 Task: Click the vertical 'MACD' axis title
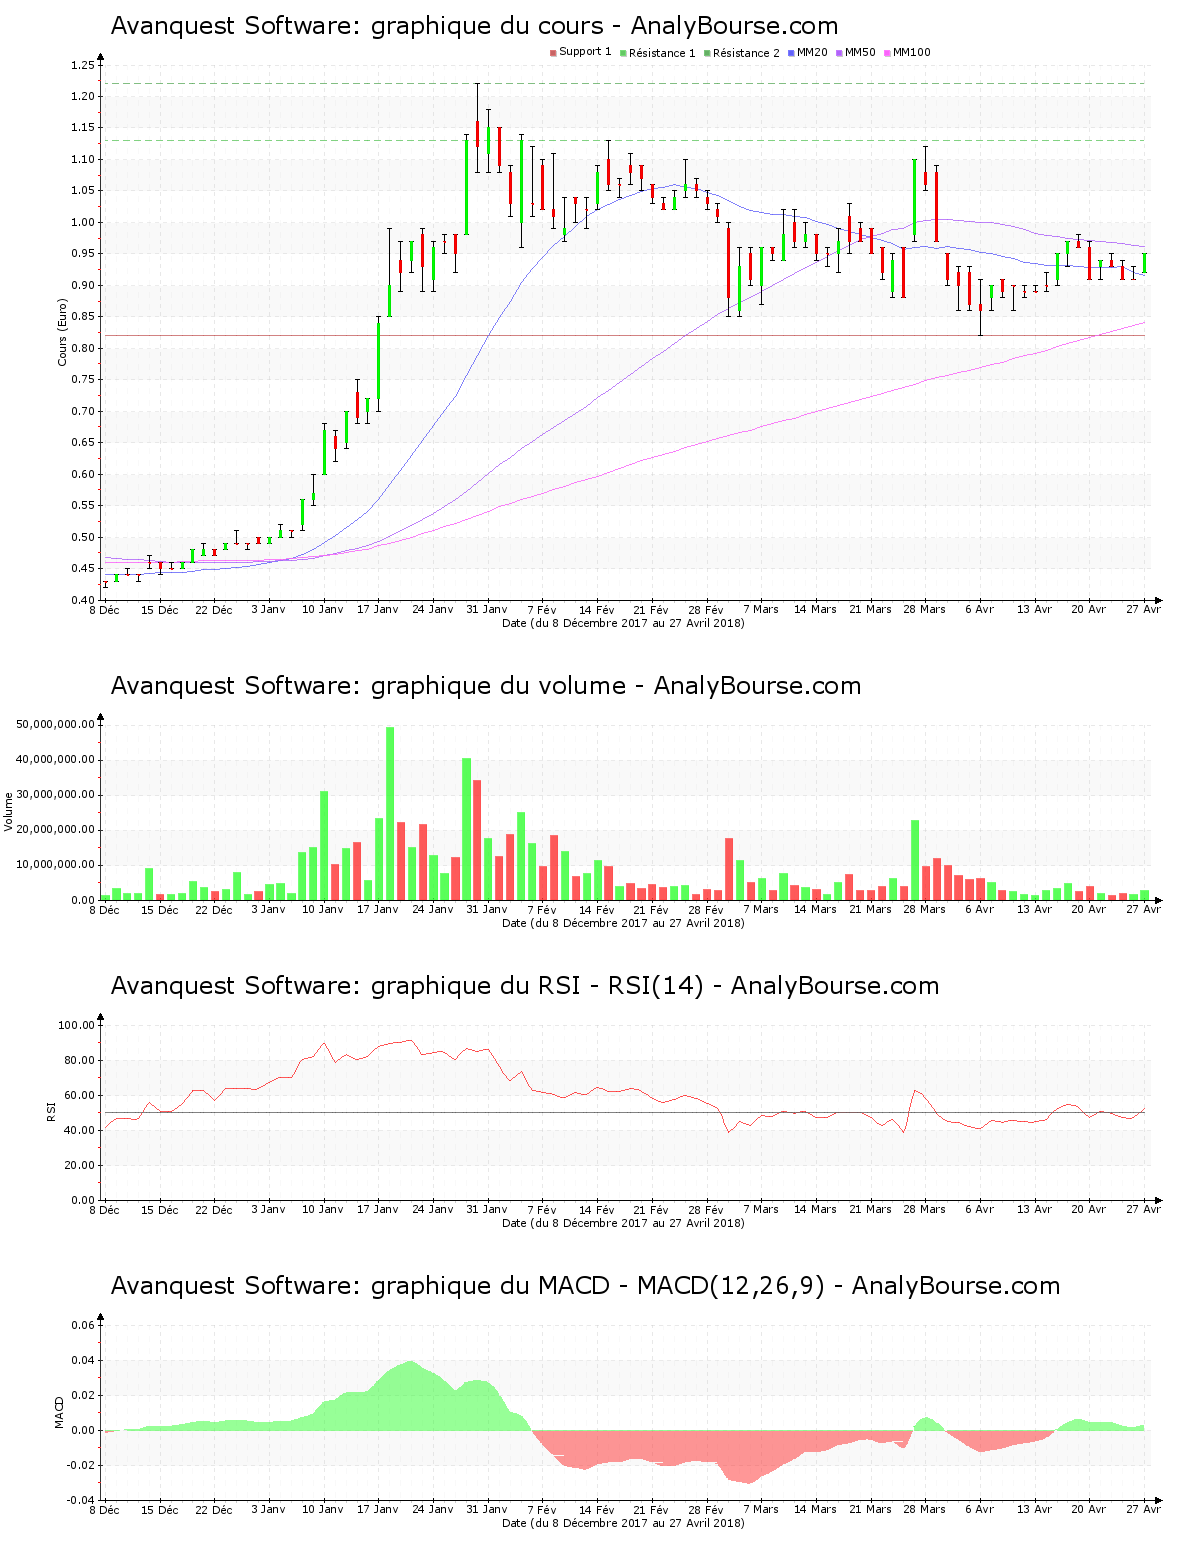[59, 1412]
